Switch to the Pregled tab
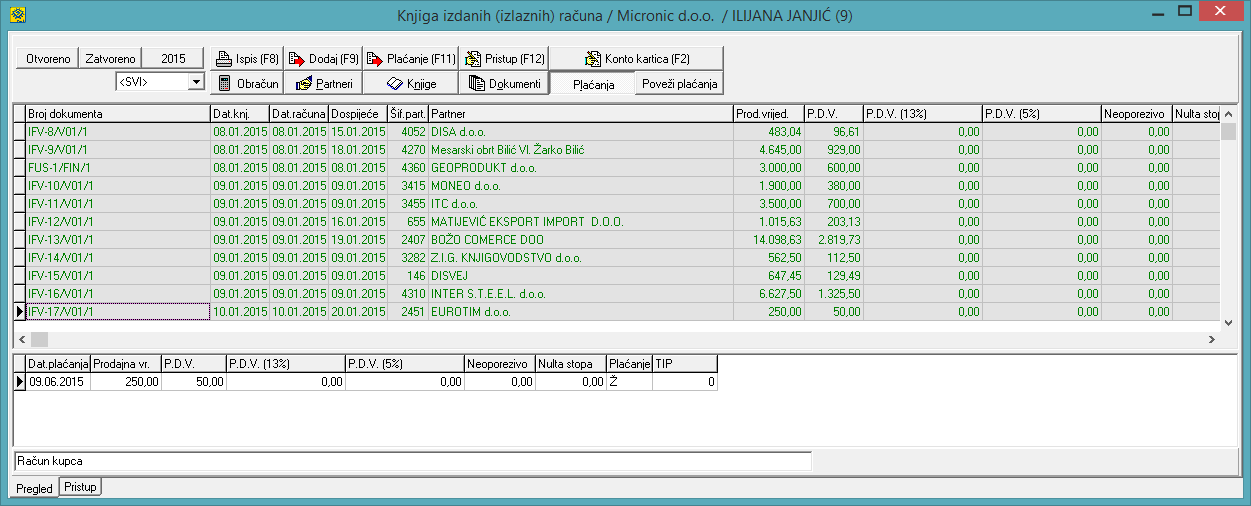This screenshot has height=506, width=1251. pos(34,488)
